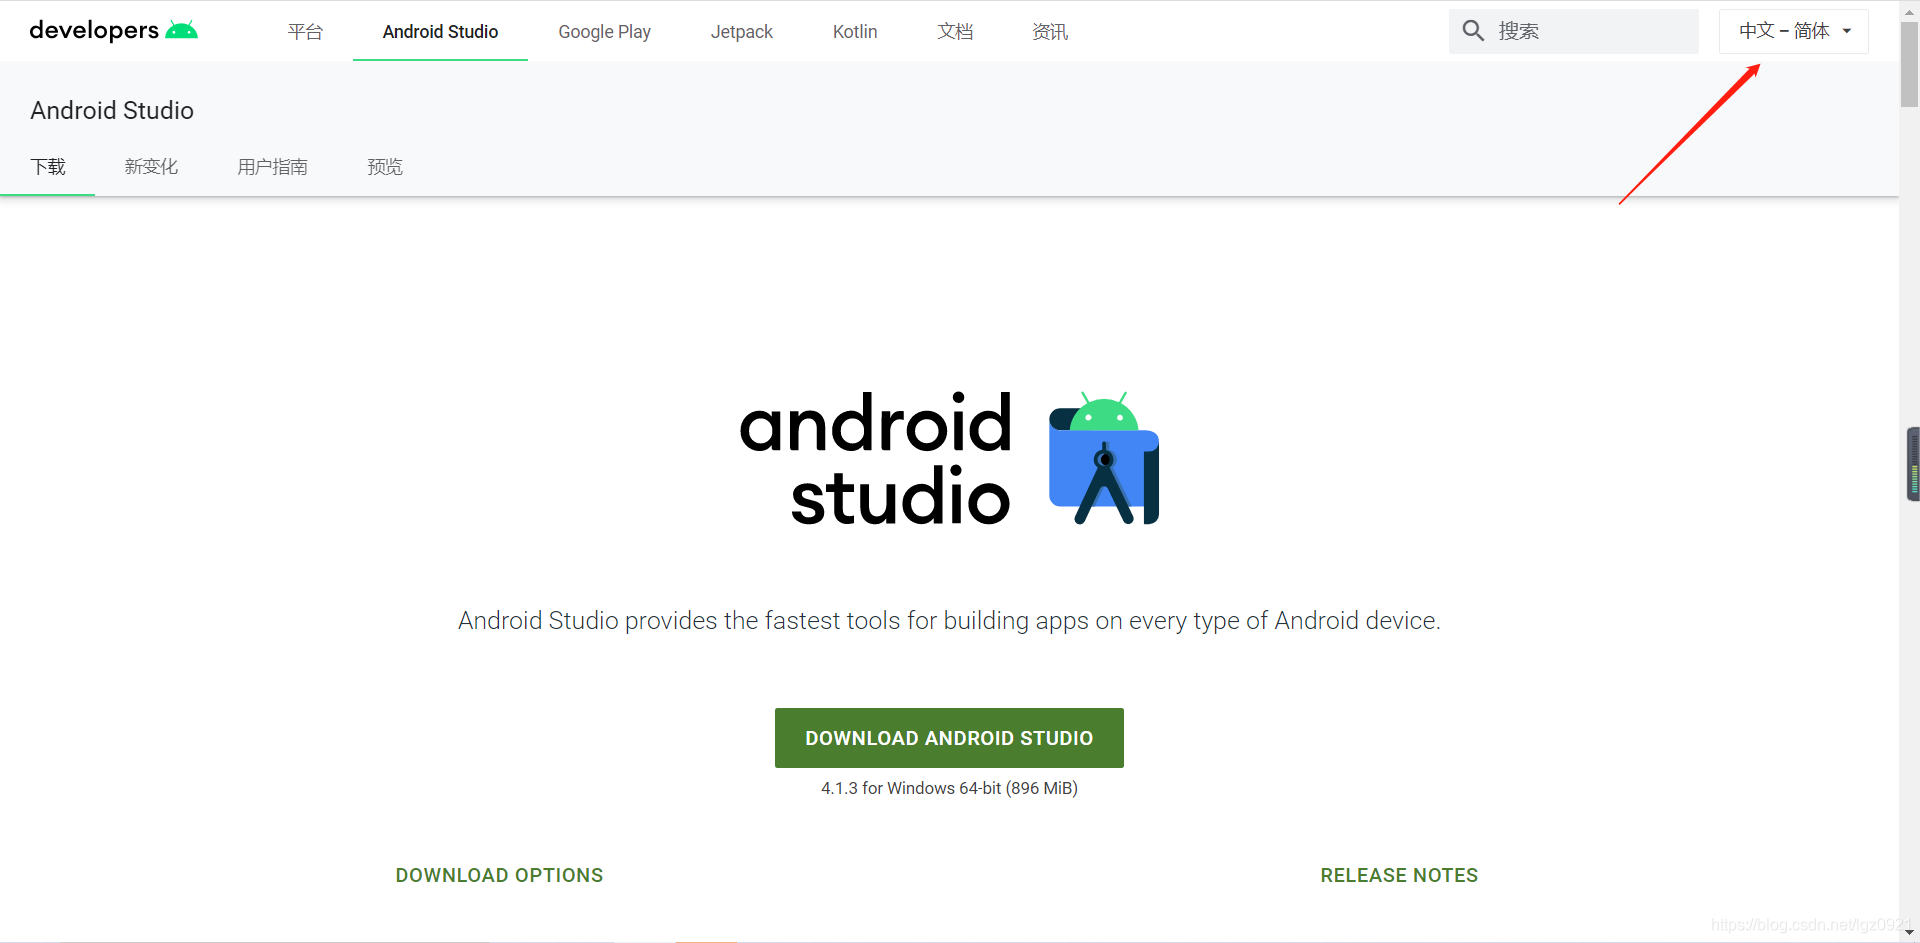1920x943 pixels.
Task: Open the 文档 nav item
Action: click(x=955, y=32)
